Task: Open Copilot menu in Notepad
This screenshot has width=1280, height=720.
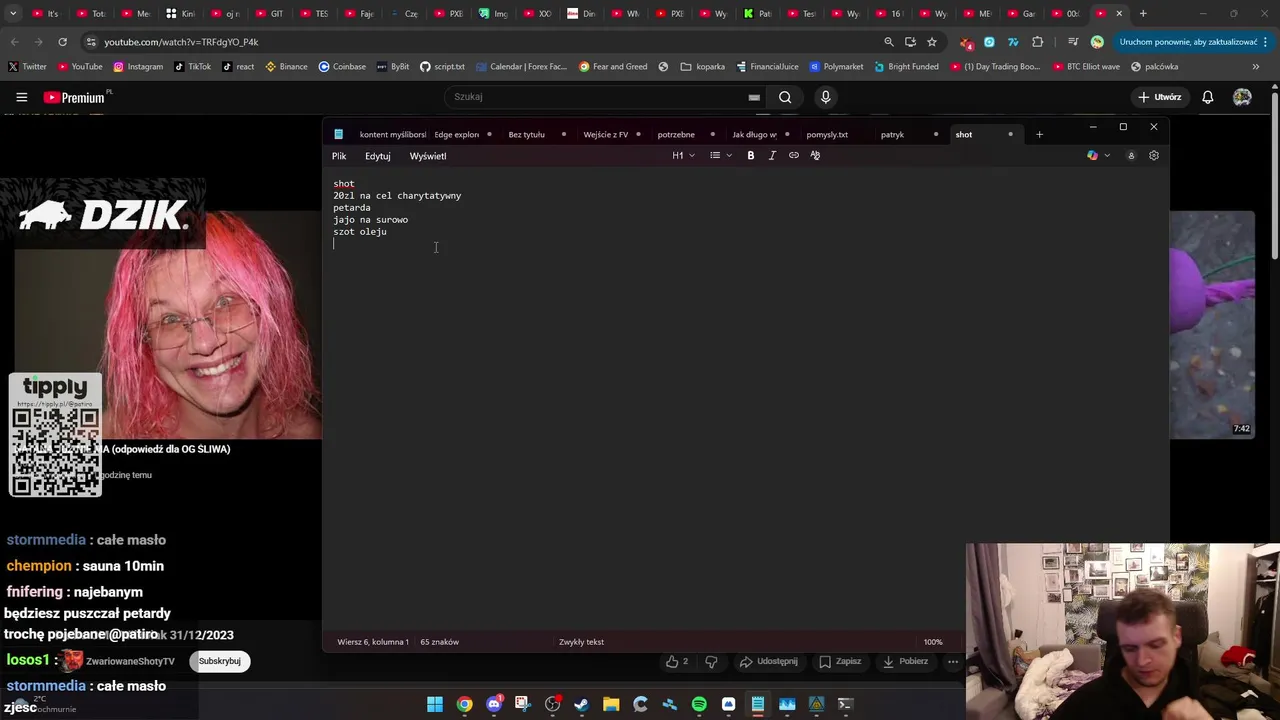Action: click(x=1098, y=155)
